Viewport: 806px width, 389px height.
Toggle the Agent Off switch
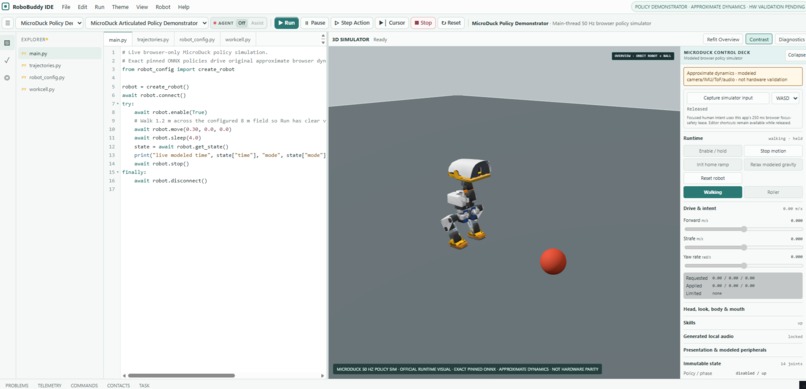pyautogui.click(x=242, y=23)
